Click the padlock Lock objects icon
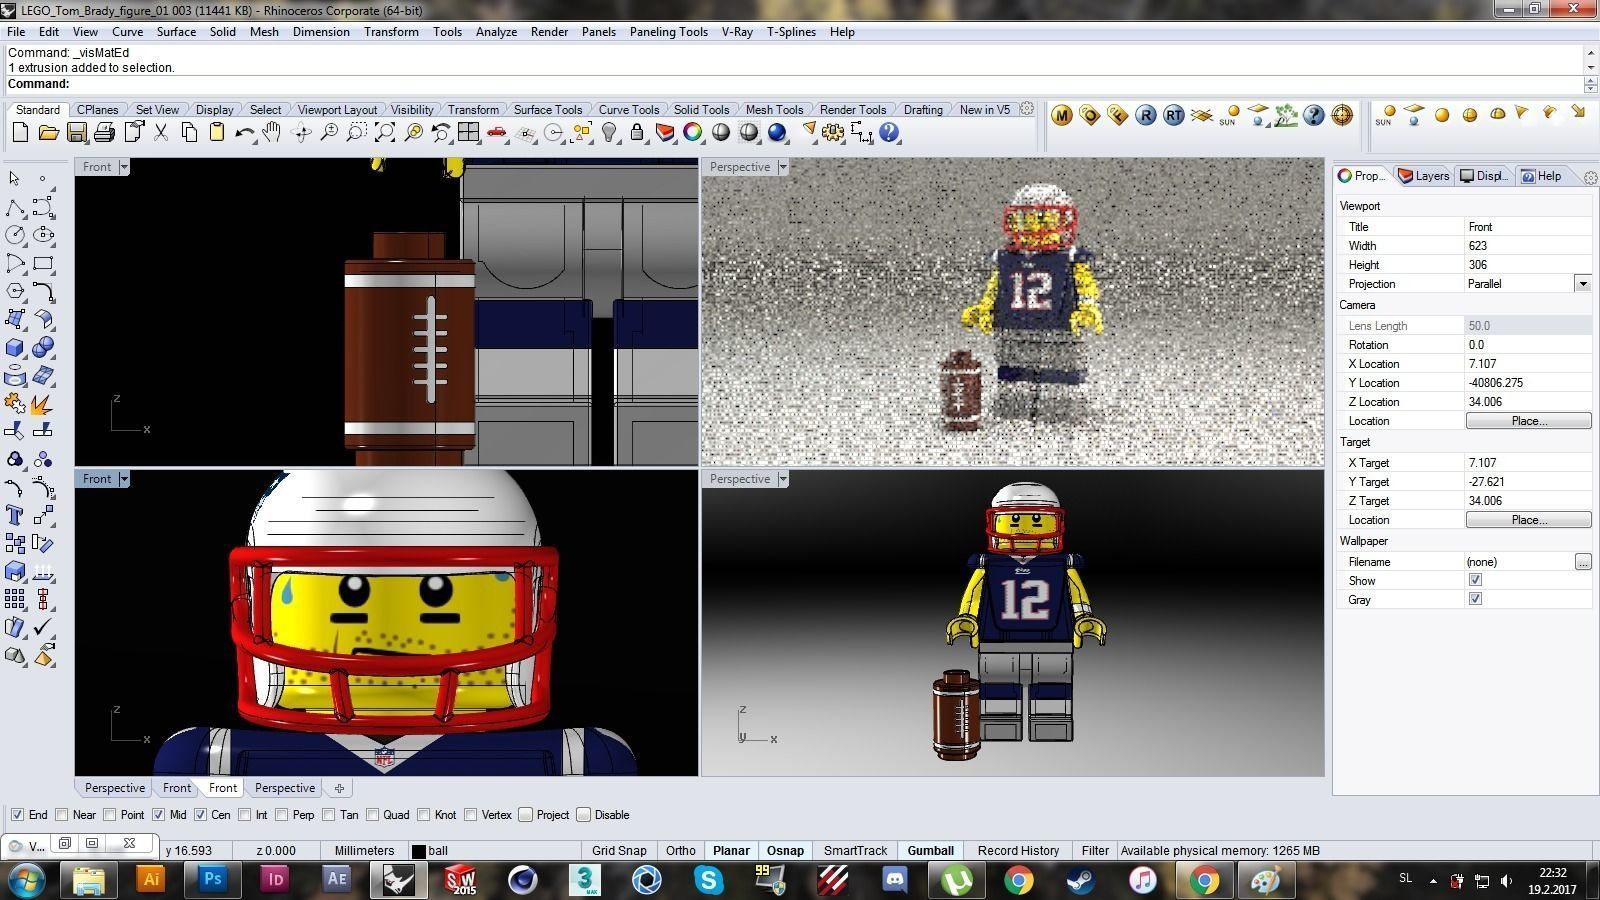 (x=637, y=132)
